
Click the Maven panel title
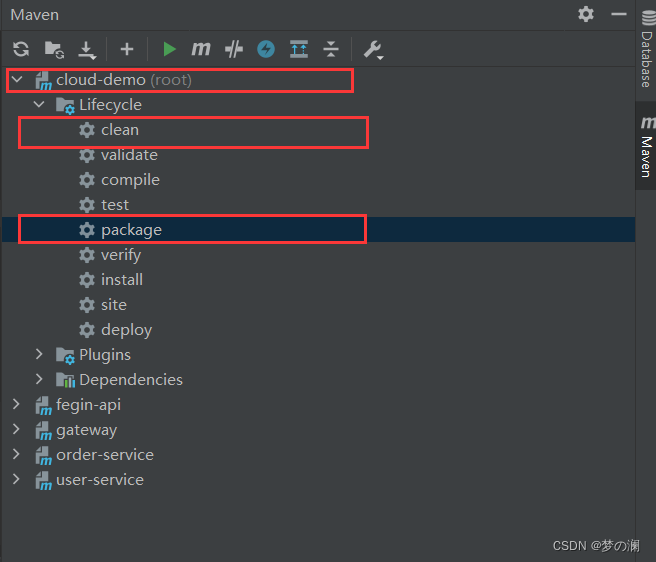tap(35, 15)
